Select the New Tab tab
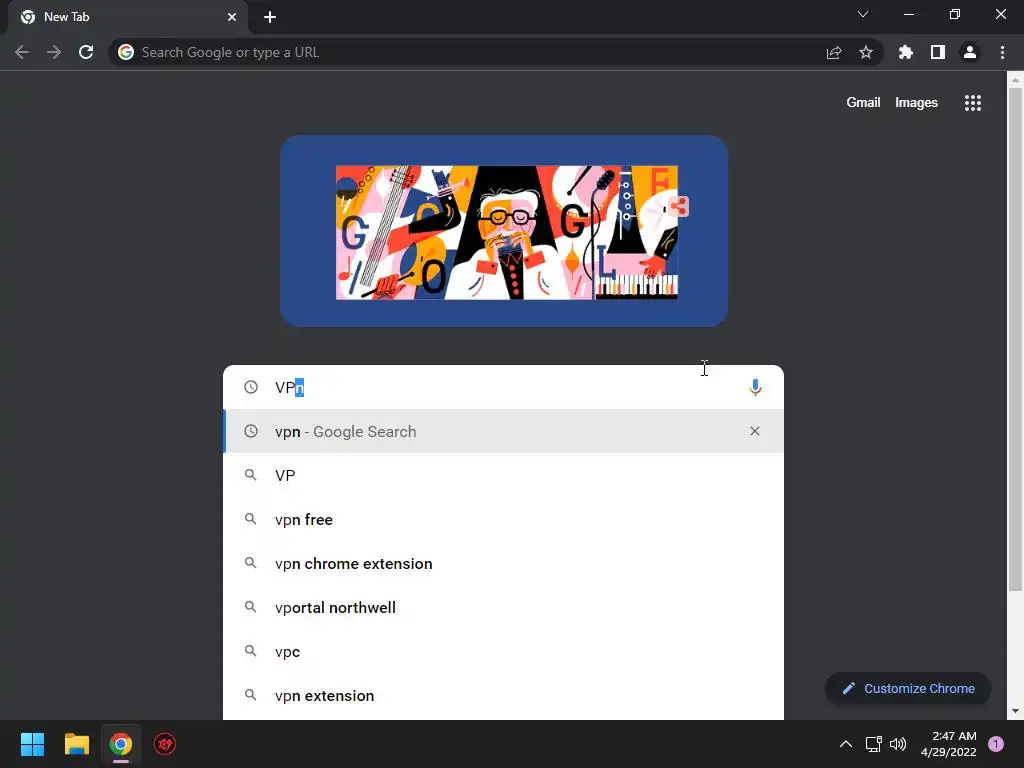This screenshot has height=768, width=1024. coord(127,17)
